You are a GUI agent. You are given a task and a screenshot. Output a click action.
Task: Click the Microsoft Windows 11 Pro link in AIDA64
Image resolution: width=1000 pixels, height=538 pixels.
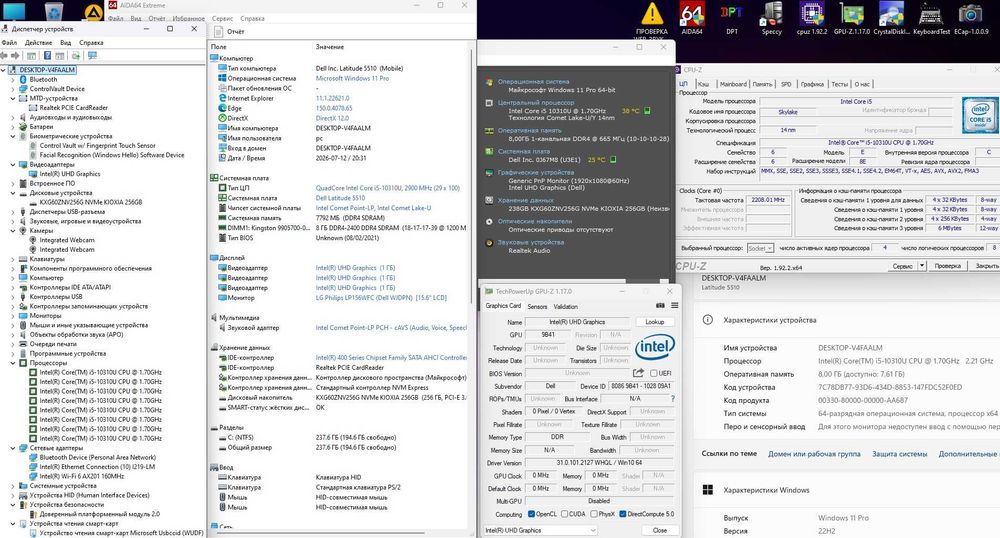pyautogui.click(x=352, y=78)
